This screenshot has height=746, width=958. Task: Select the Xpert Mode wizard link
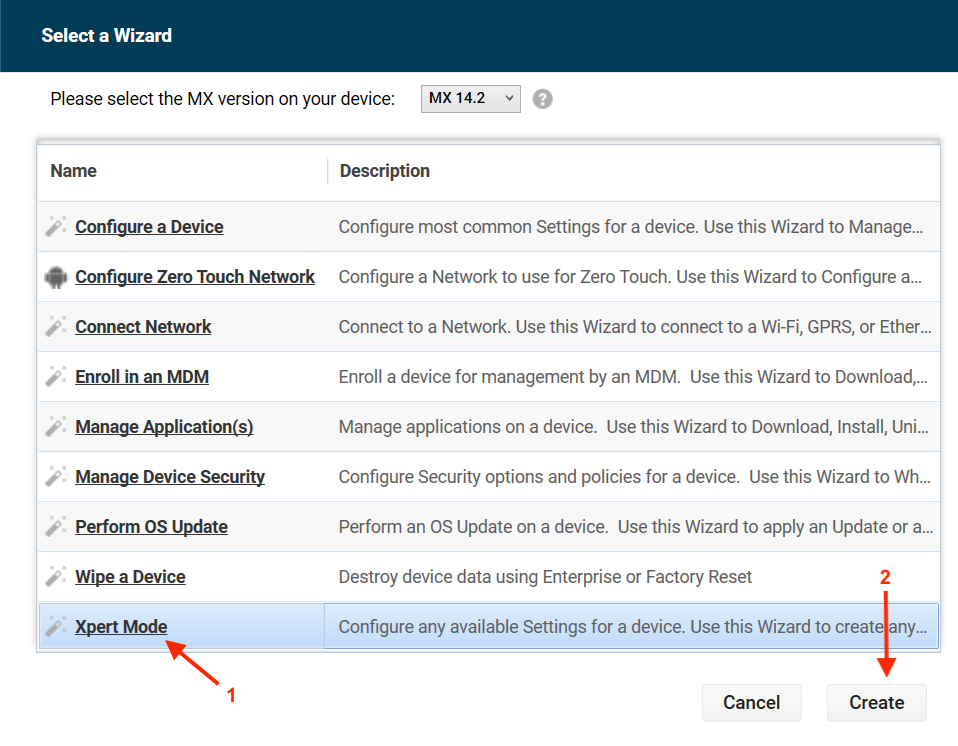(x=121, y=627)
